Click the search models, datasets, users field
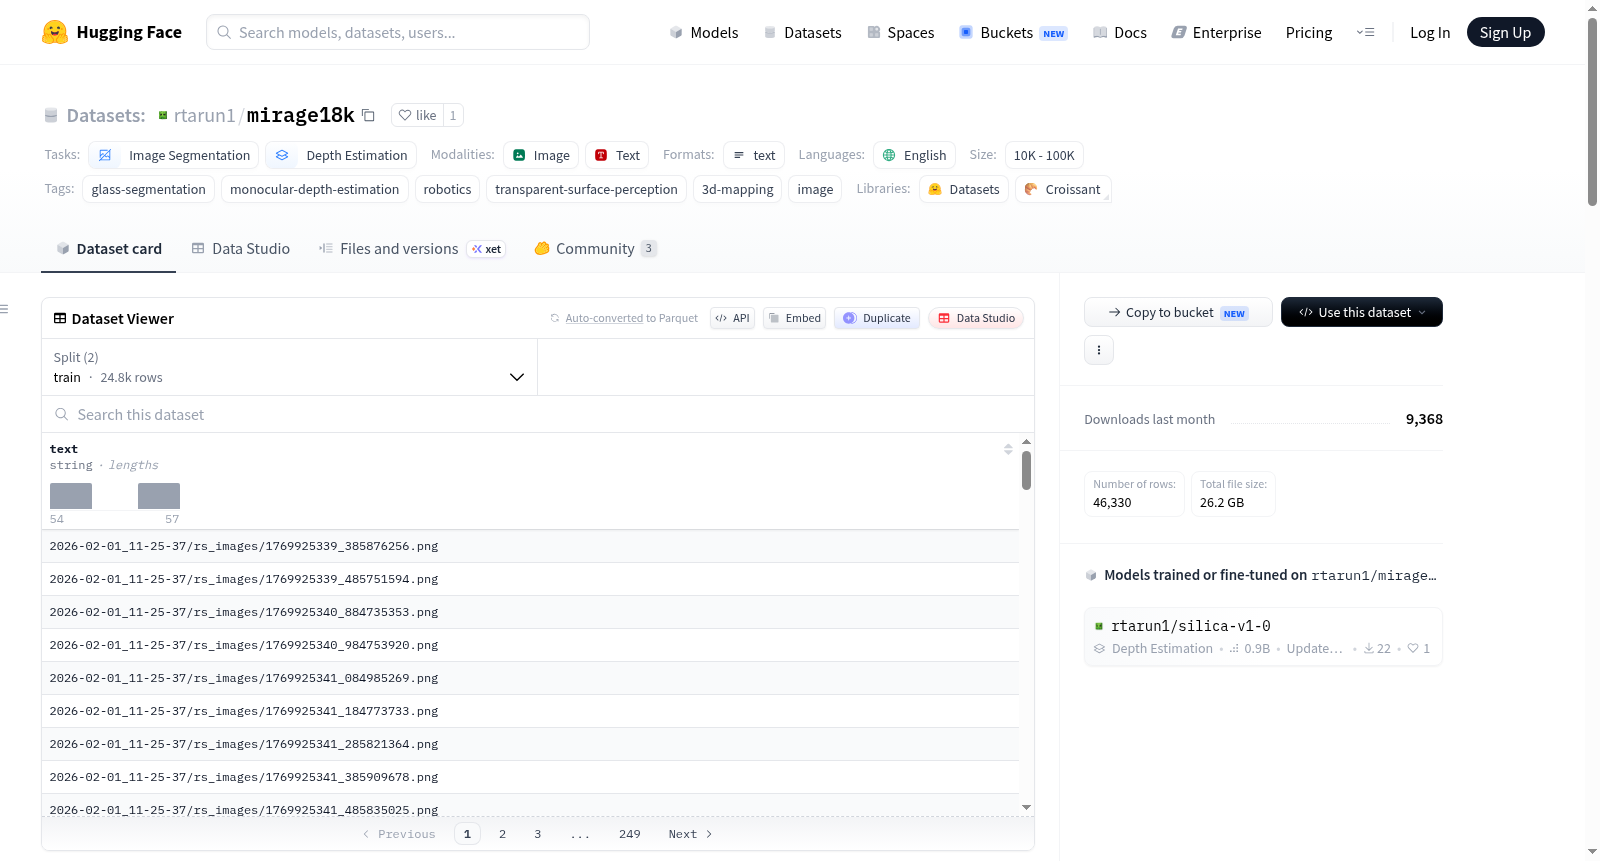The height and width of the screenshot is (861, 1600). [398, 32]
